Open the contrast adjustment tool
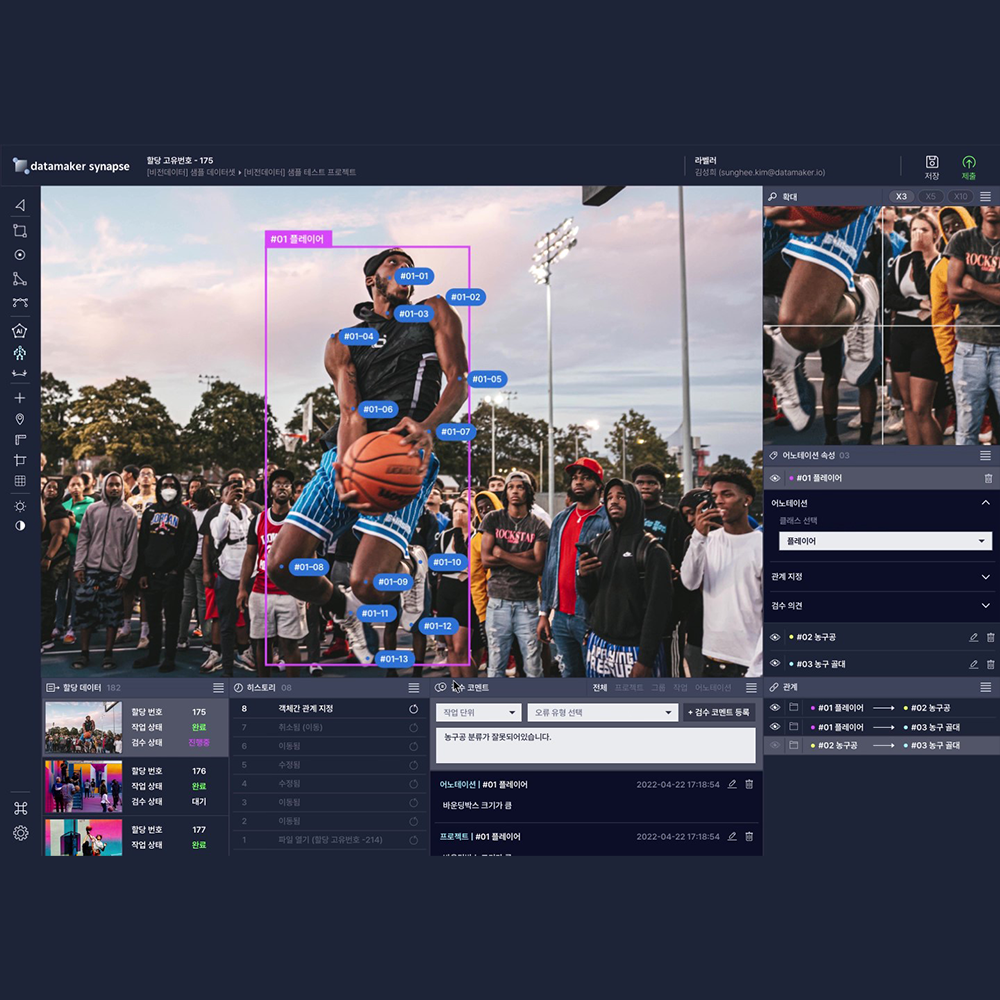This screenshot has height=1000, width=1000. coord(20,526)
